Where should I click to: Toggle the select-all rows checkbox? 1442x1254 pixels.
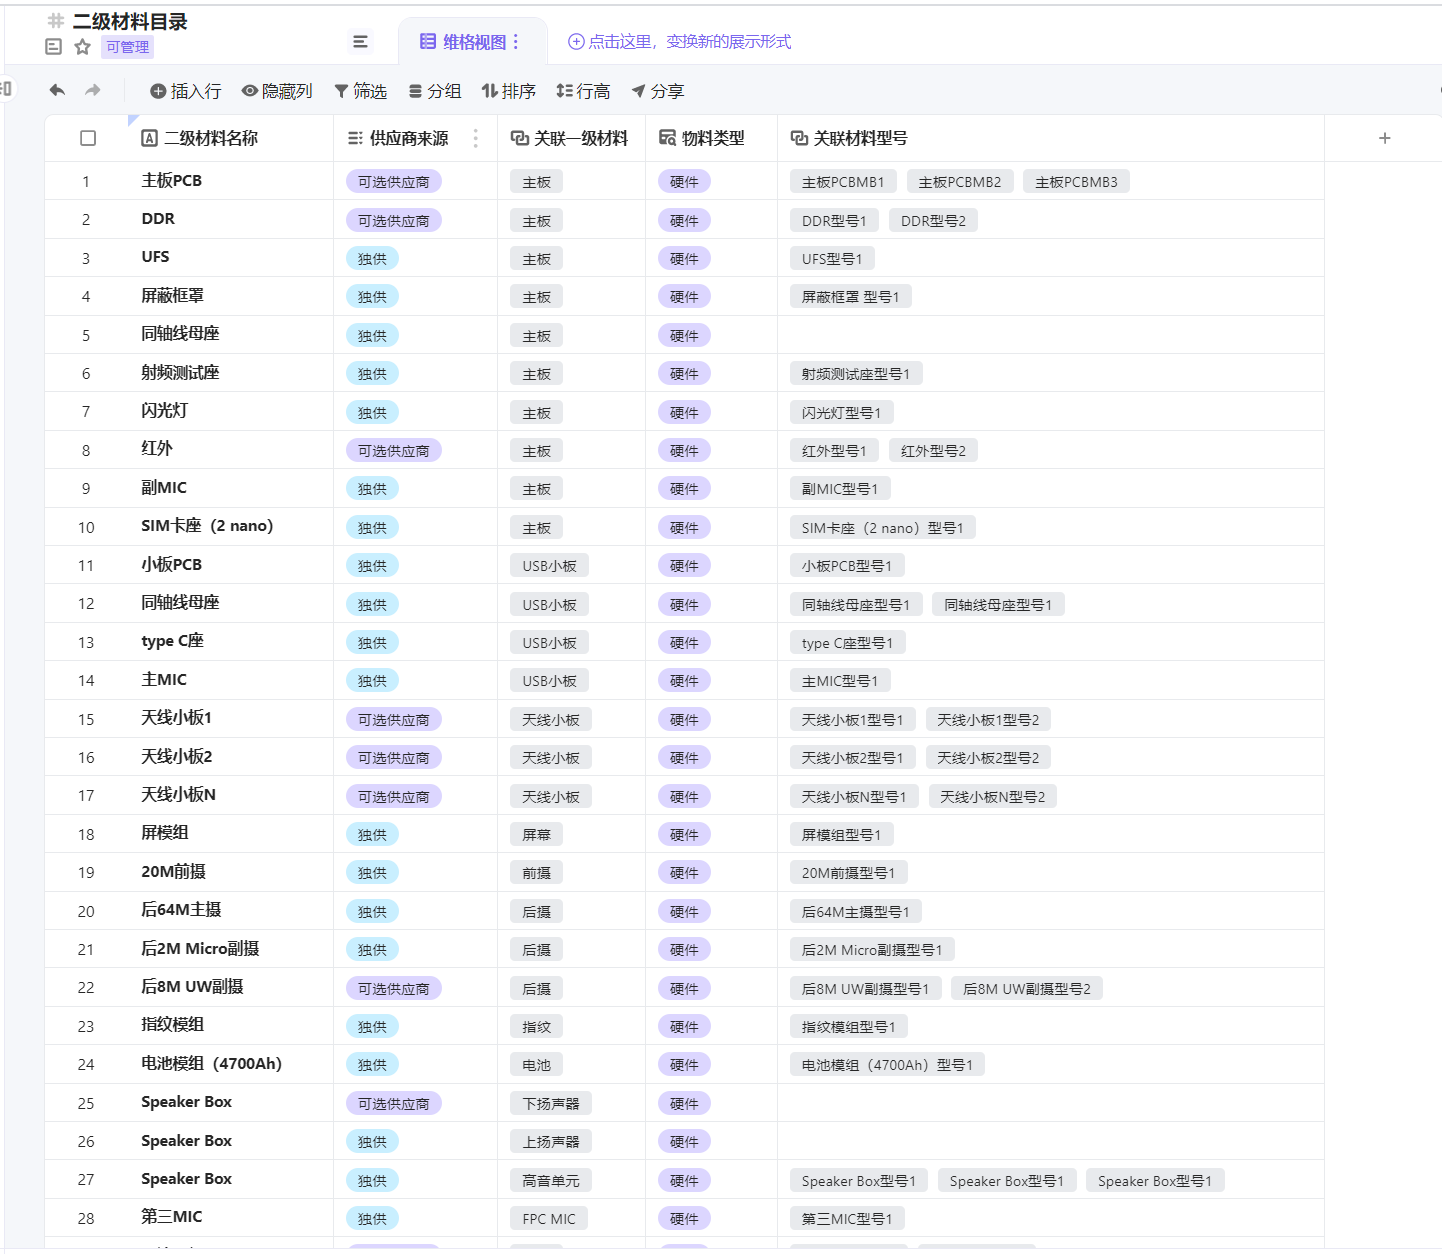pyautogui.click(x=88, y=138)
